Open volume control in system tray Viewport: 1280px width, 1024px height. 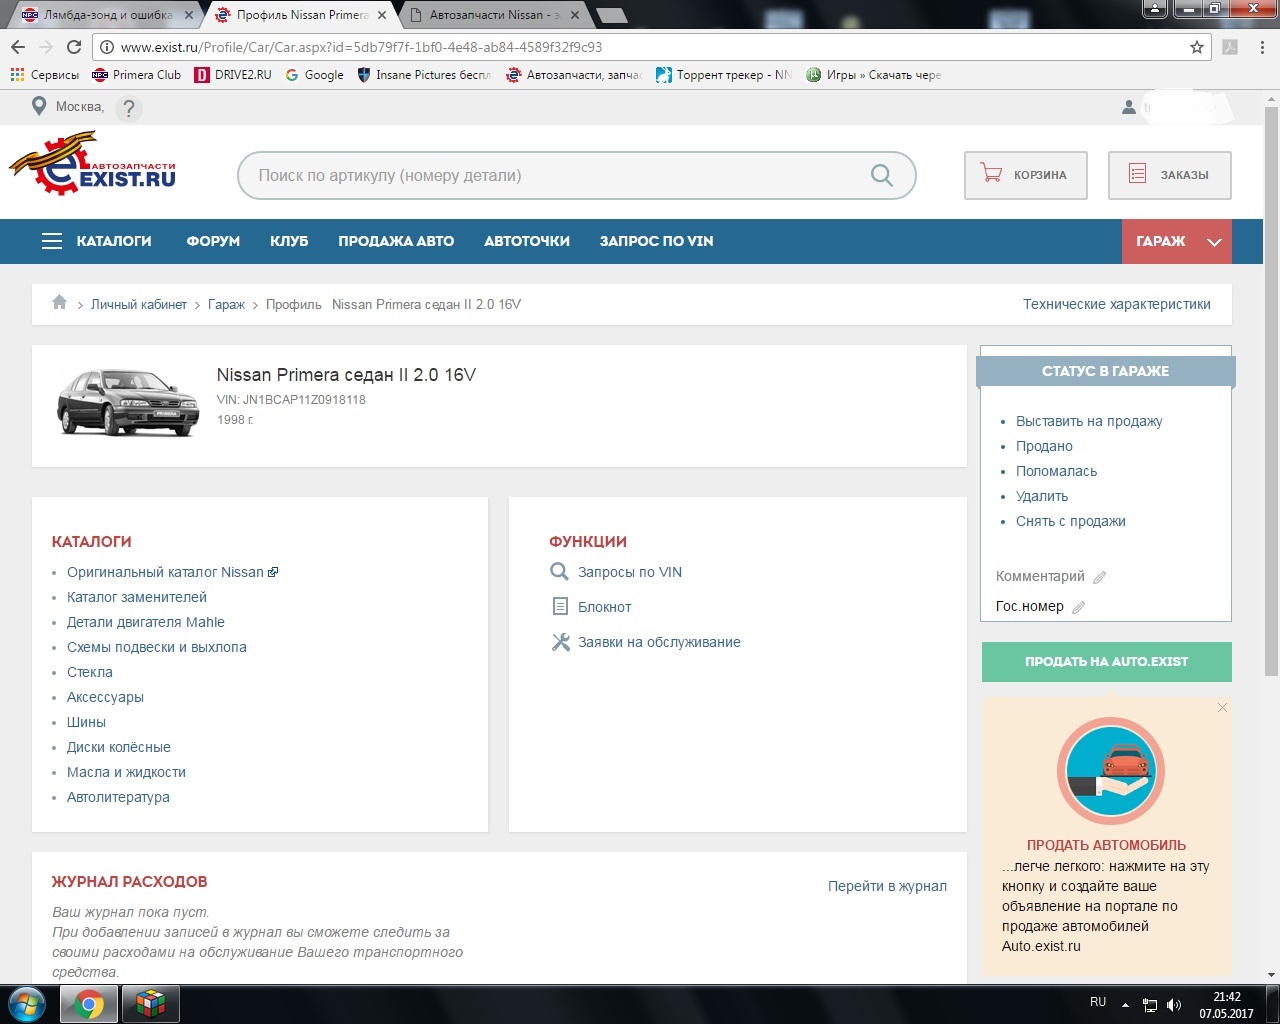(x=1174, y=1005)
